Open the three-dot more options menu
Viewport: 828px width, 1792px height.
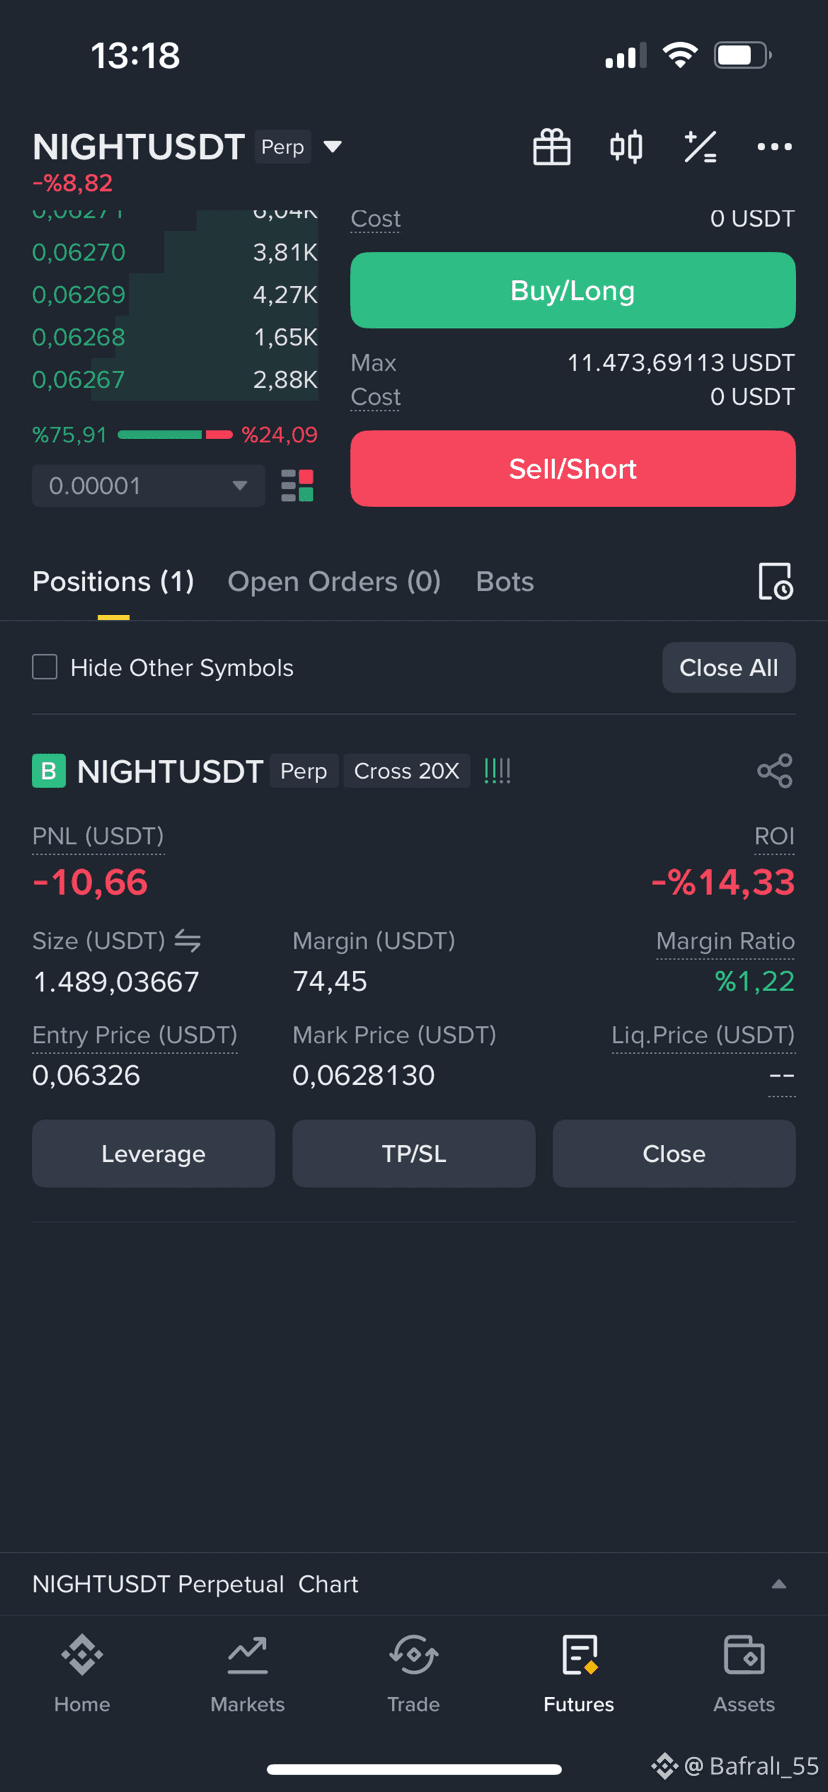774,147
